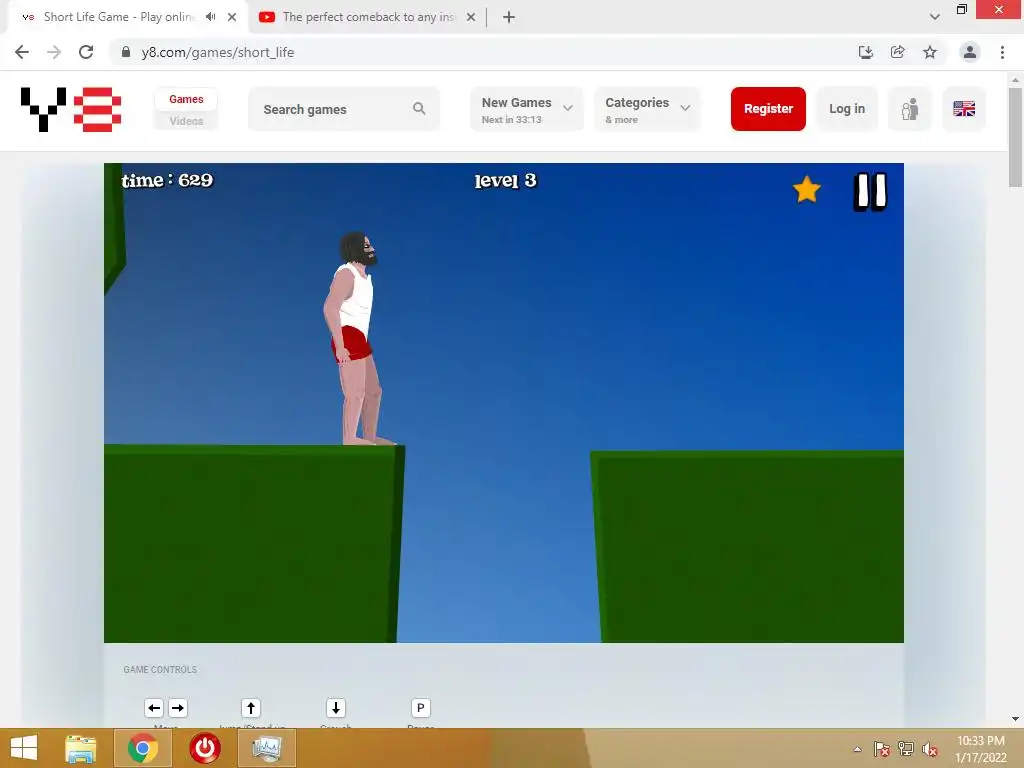The height and width of the screenshot is (768, 1024).
Task: Open the parental control figures icon
Action: [910, 109]
